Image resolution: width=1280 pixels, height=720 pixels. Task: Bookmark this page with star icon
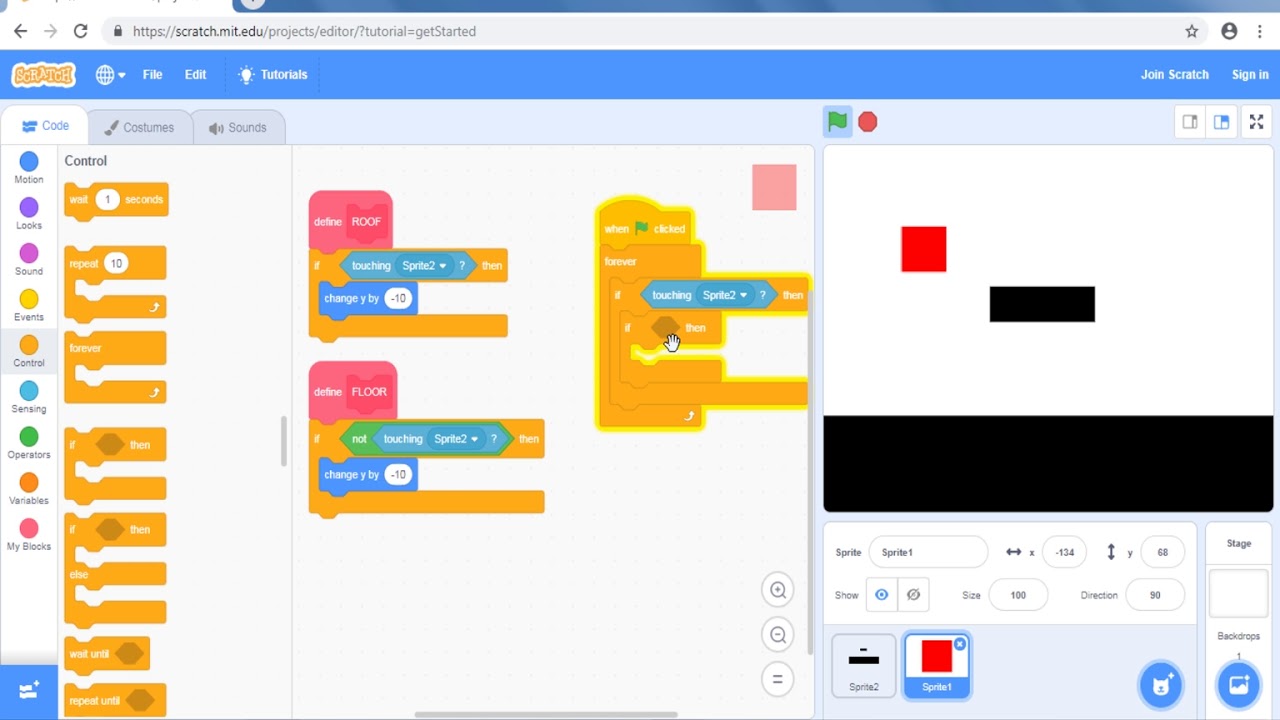point(1192,31)
